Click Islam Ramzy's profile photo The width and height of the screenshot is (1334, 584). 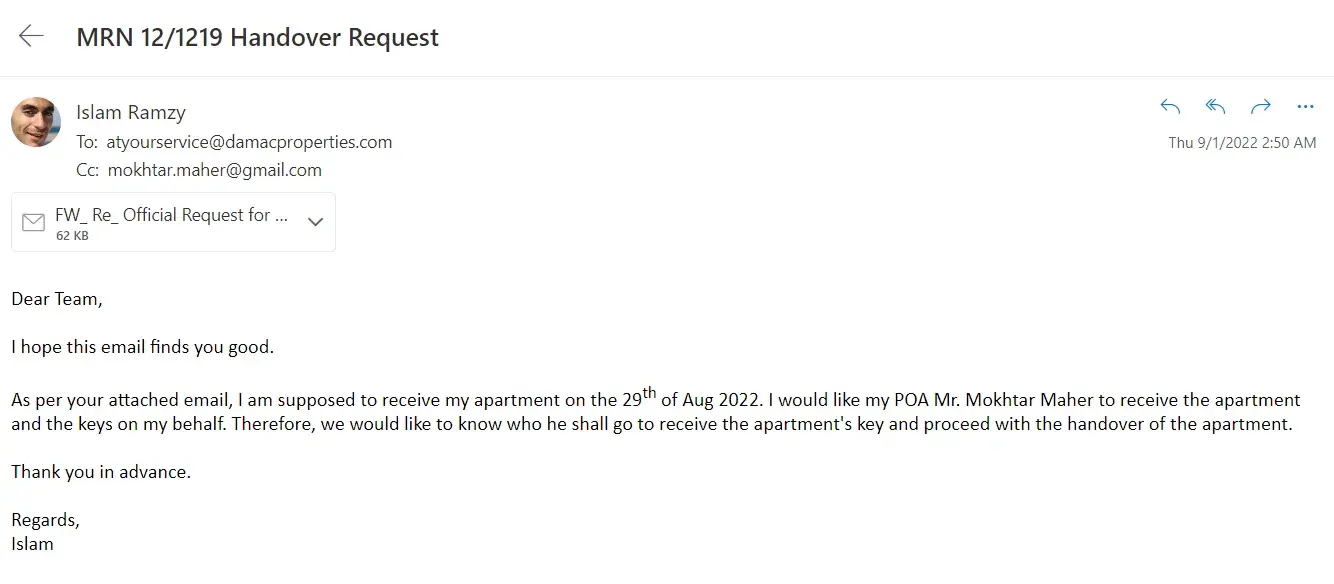[36, 122]
